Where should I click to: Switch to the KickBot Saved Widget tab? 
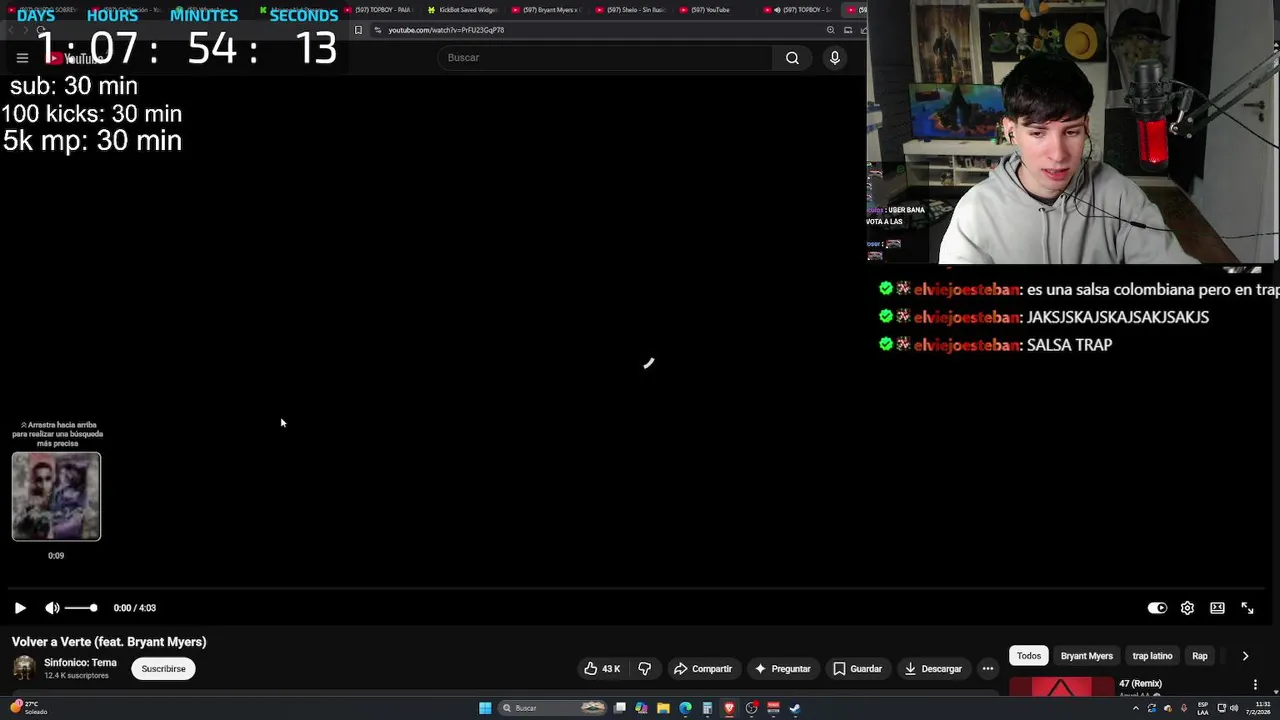point(462,10)
